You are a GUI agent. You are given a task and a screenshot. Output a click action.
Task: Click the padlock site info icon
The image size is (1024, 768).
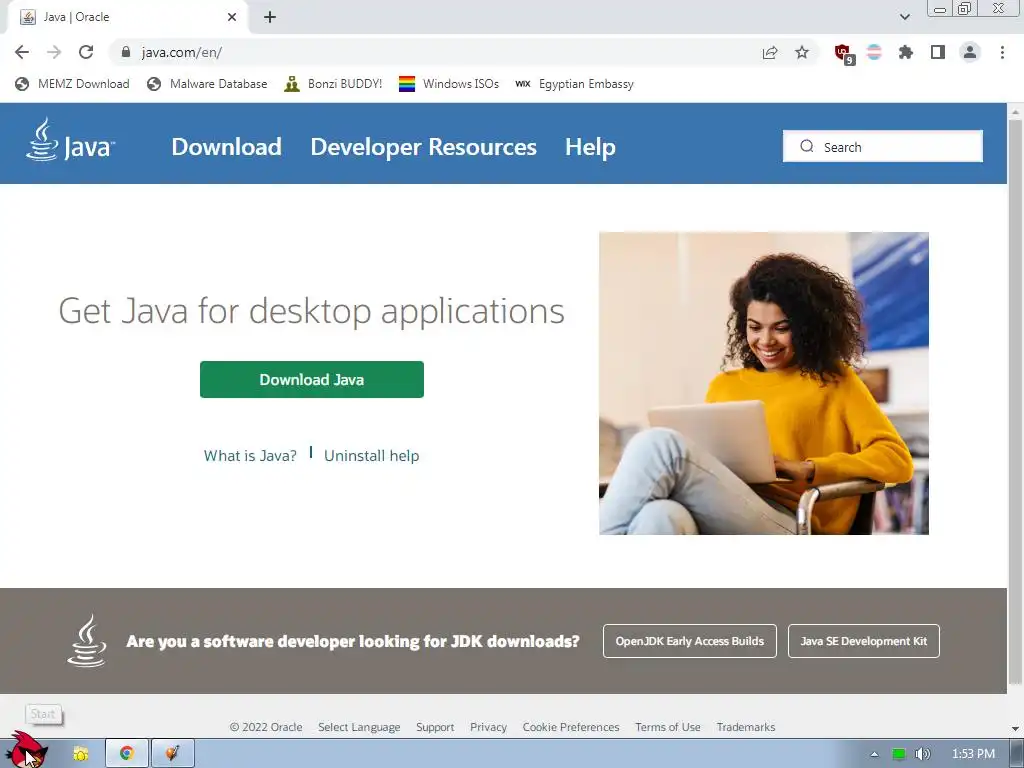click(x=126, y=52)
